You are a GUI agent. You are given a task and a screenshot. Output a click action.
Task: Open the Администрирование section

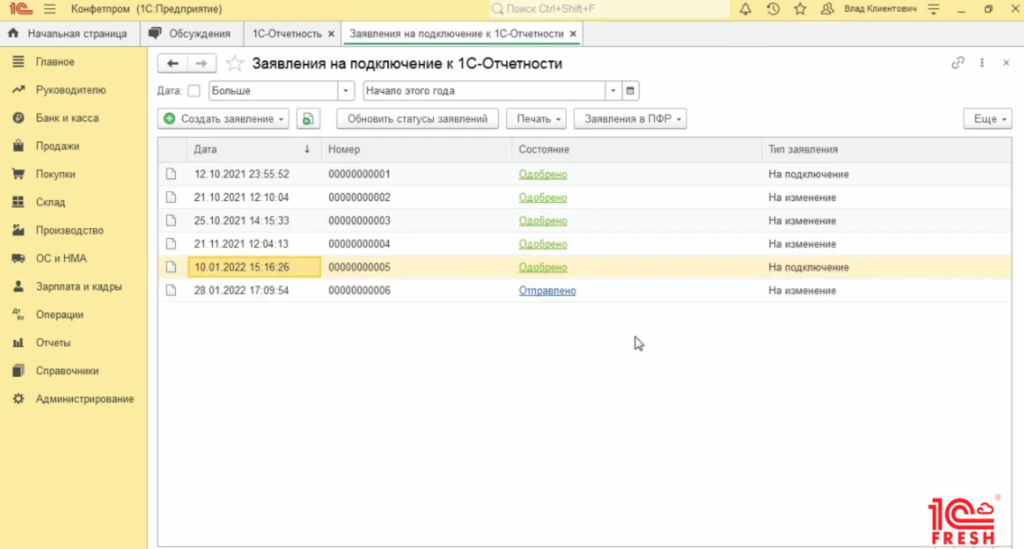tap(84, 398)
